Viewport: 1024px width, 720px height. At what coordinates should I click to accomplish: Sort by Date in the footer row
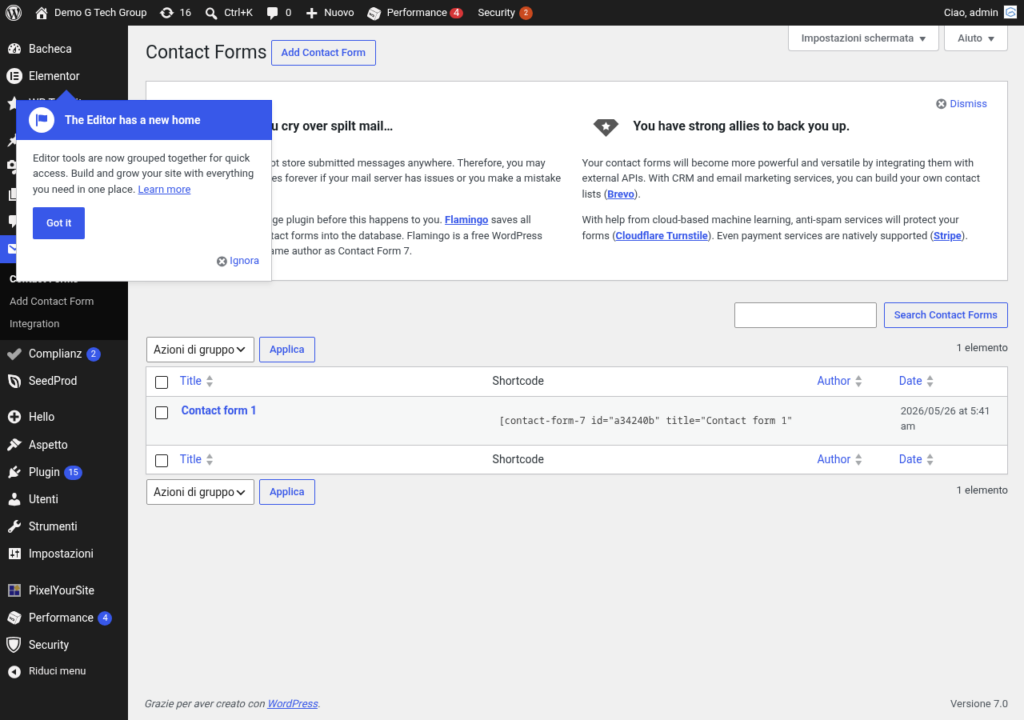click(x=916, y=459)
